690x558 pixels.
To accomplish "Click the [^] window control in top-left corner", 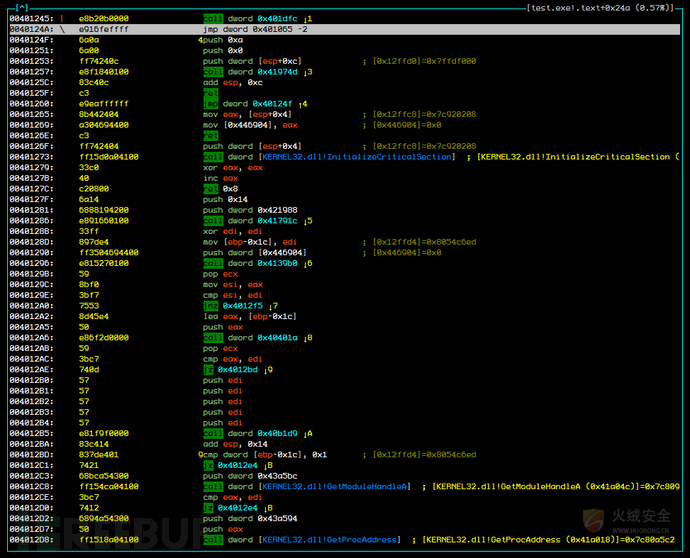I will click(22, 7).
